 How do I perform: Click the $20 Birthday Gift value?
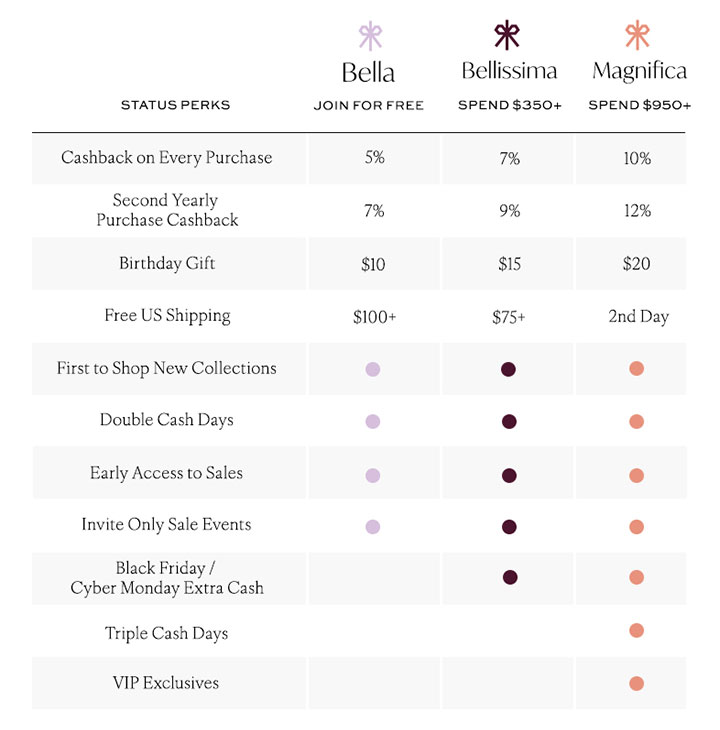(636, 264)
